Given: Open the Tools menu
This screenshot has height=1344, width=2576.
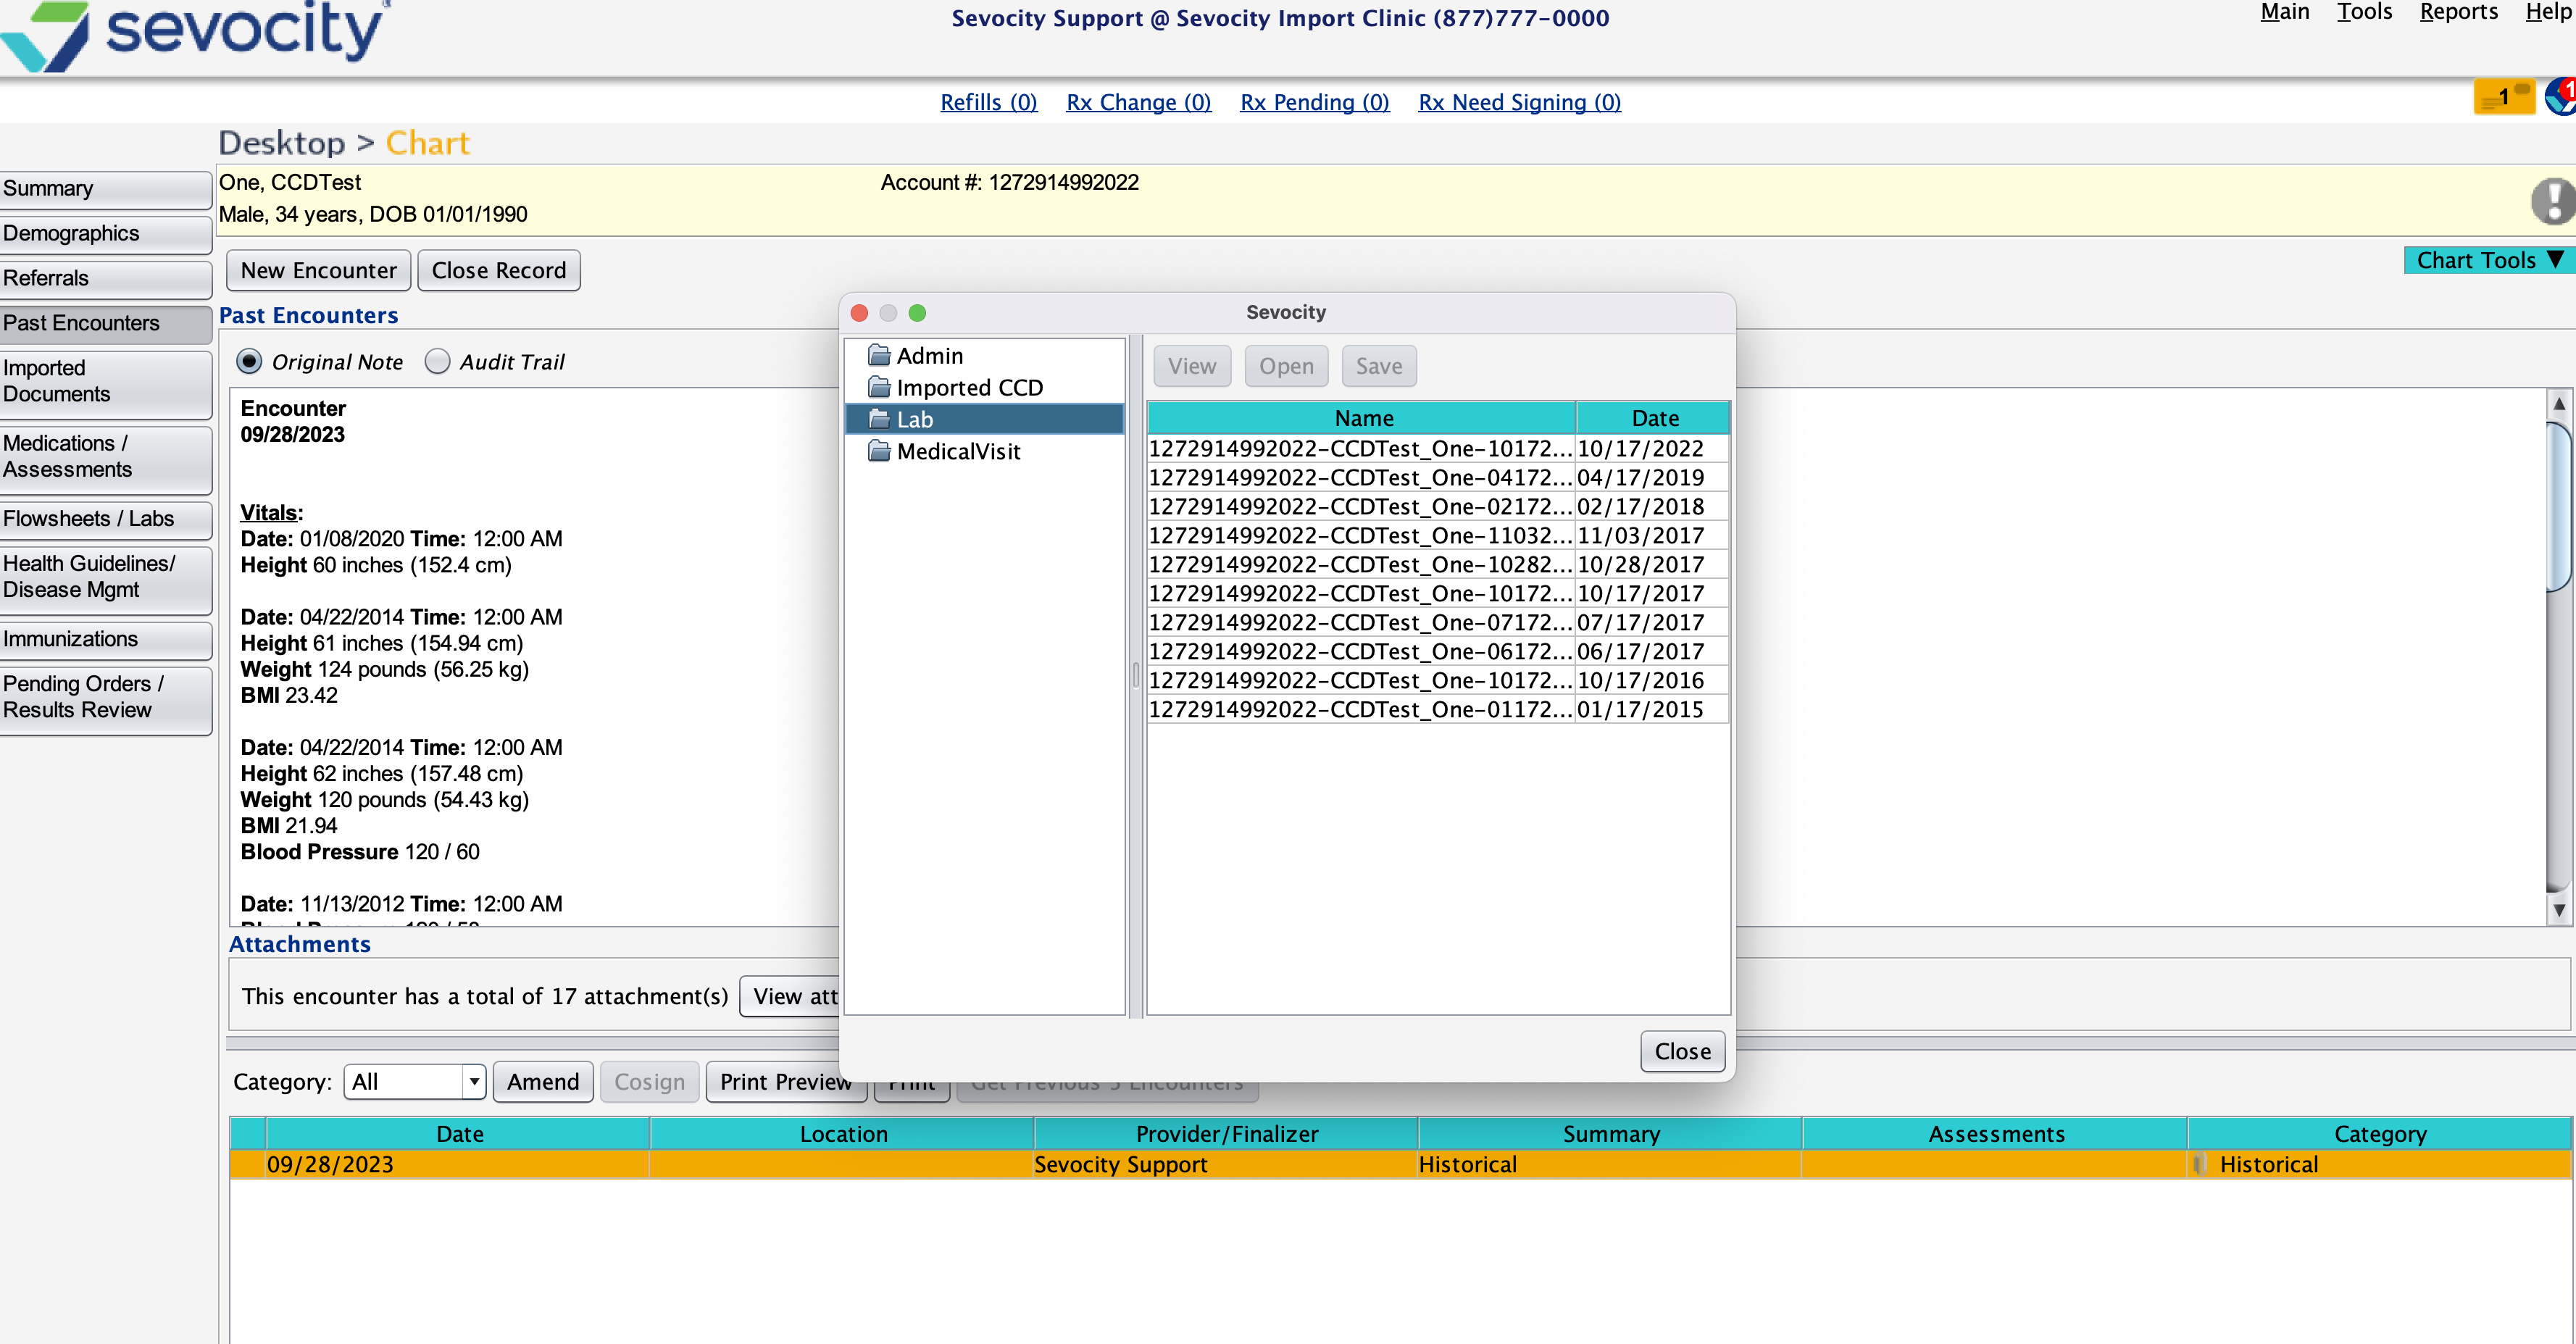Looking at the screenshot, I should coord(2364,12).
